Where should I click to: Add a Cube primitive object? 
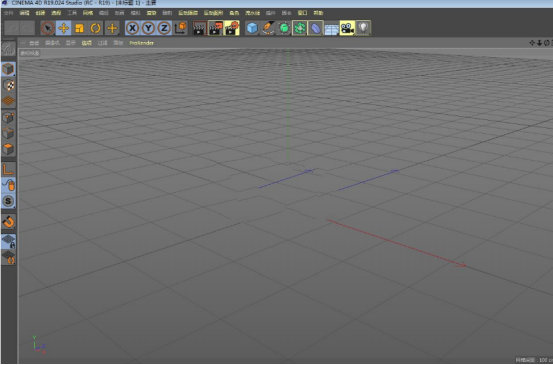tap(252, 28)
